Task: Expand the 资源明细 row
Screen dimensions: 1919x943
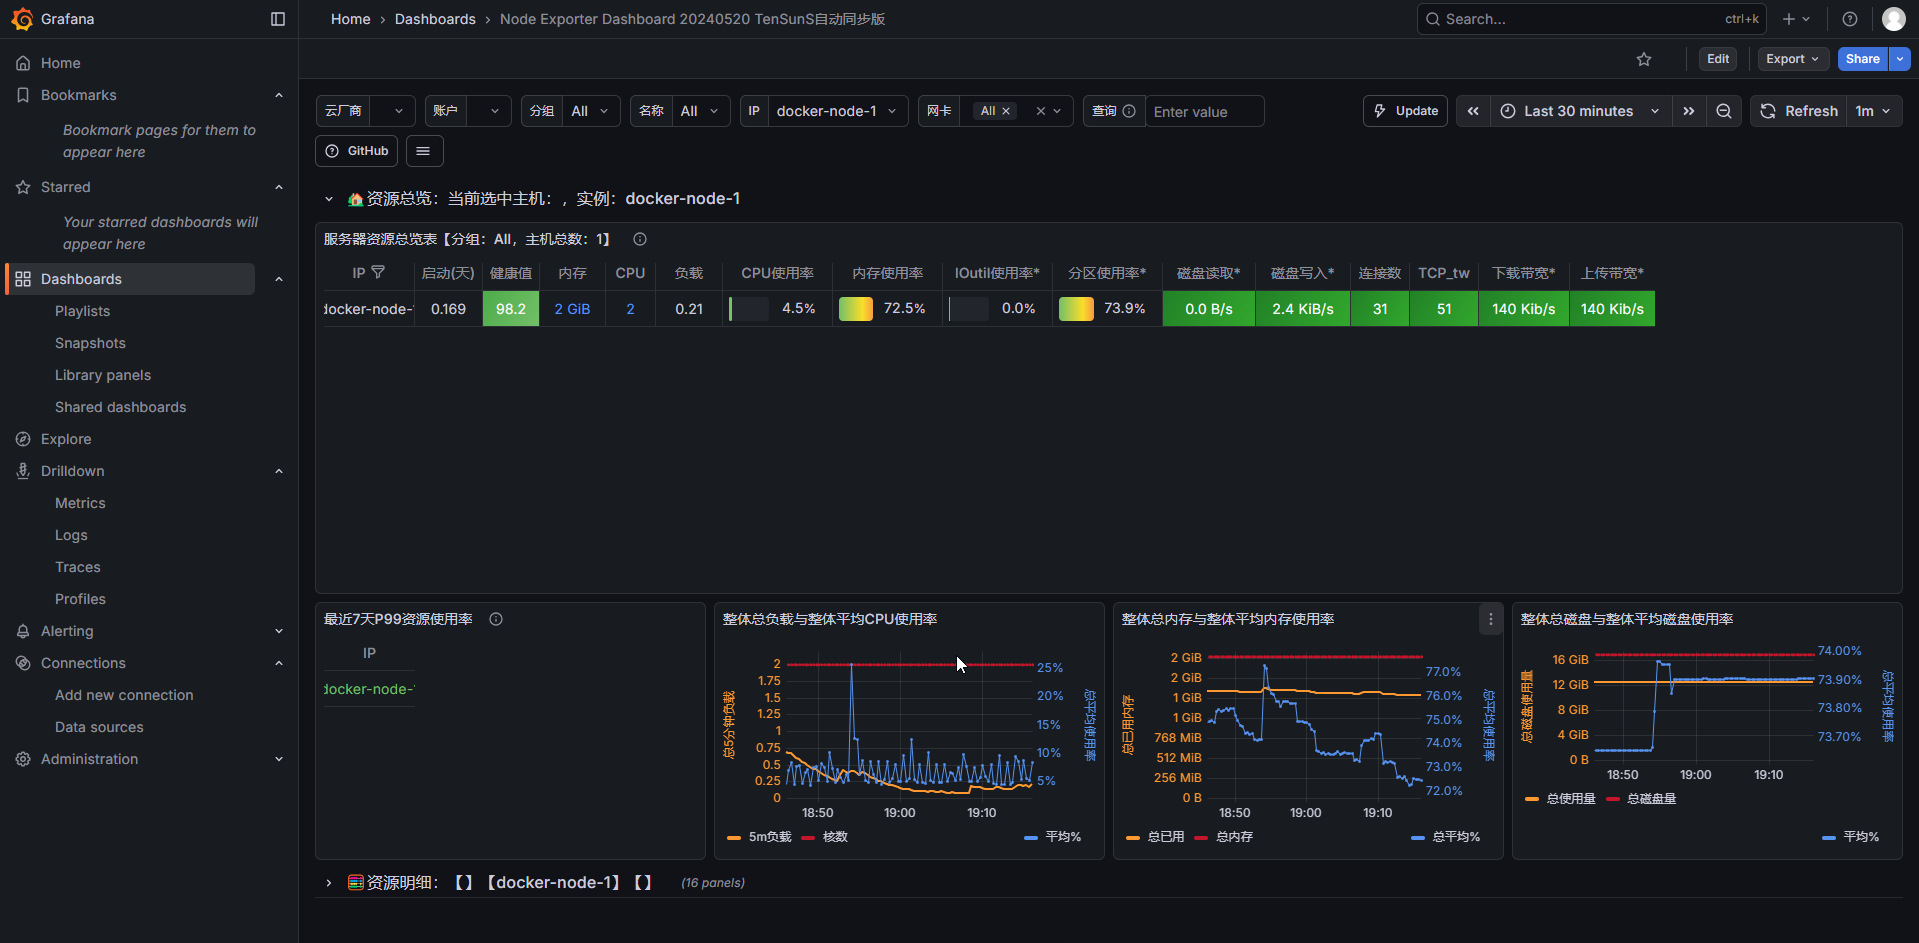Action: (328, 883)
